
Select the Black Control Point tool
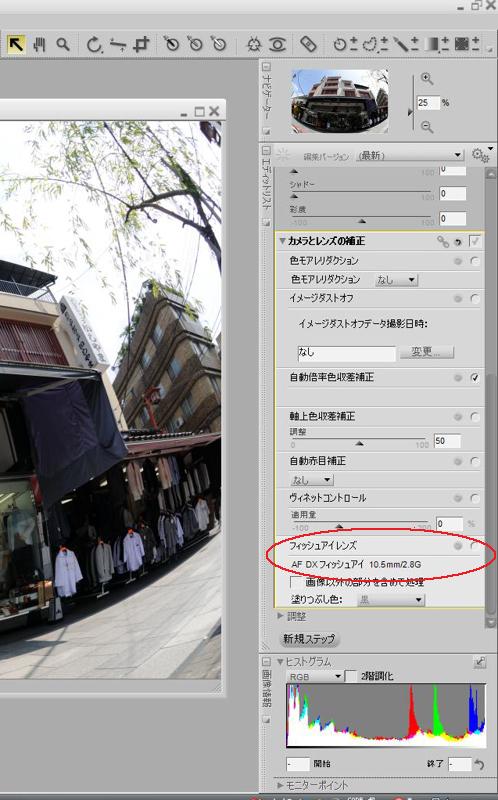[x=171, y=44]
